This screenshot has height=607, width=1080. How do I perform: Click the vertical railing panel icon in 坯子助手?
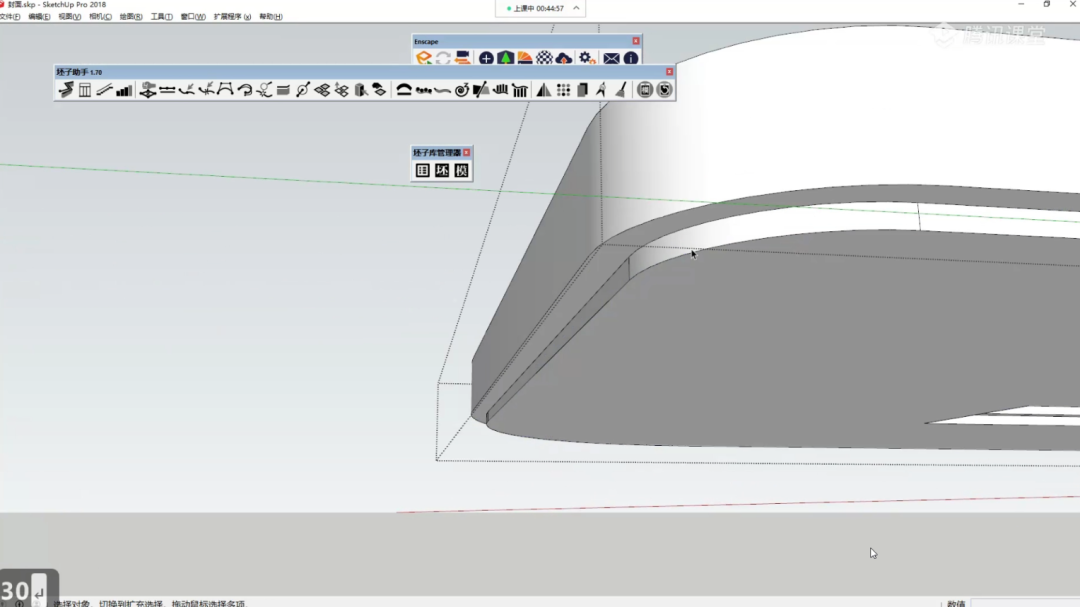[x=85, y=90]
